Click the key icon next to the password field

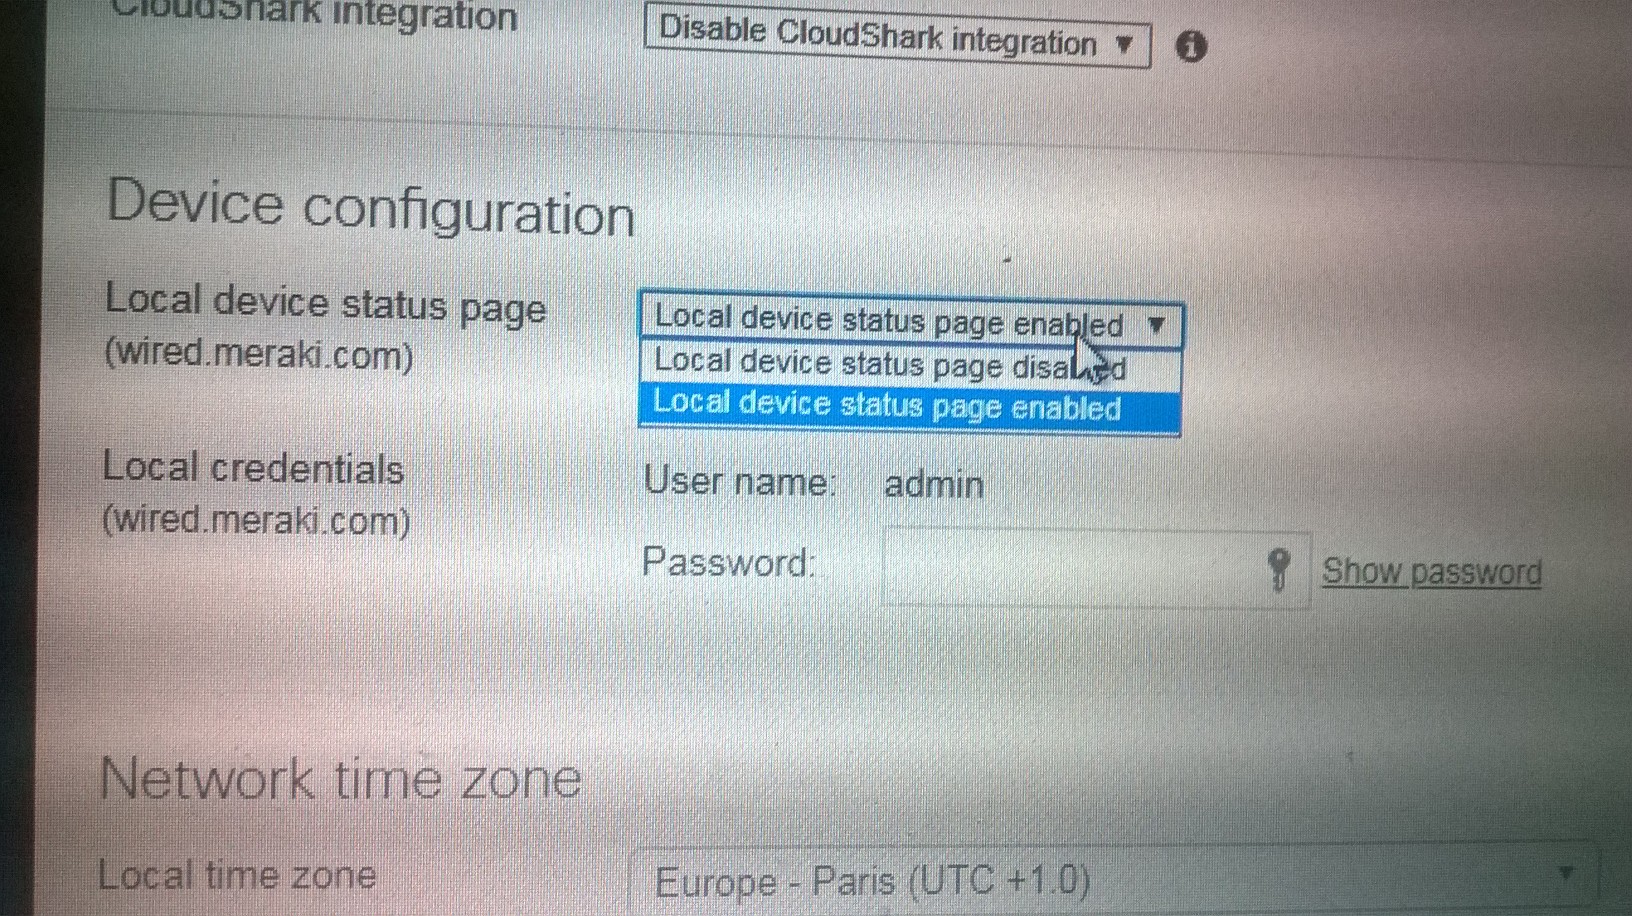pyautogui.click(x=1279, y=570)
